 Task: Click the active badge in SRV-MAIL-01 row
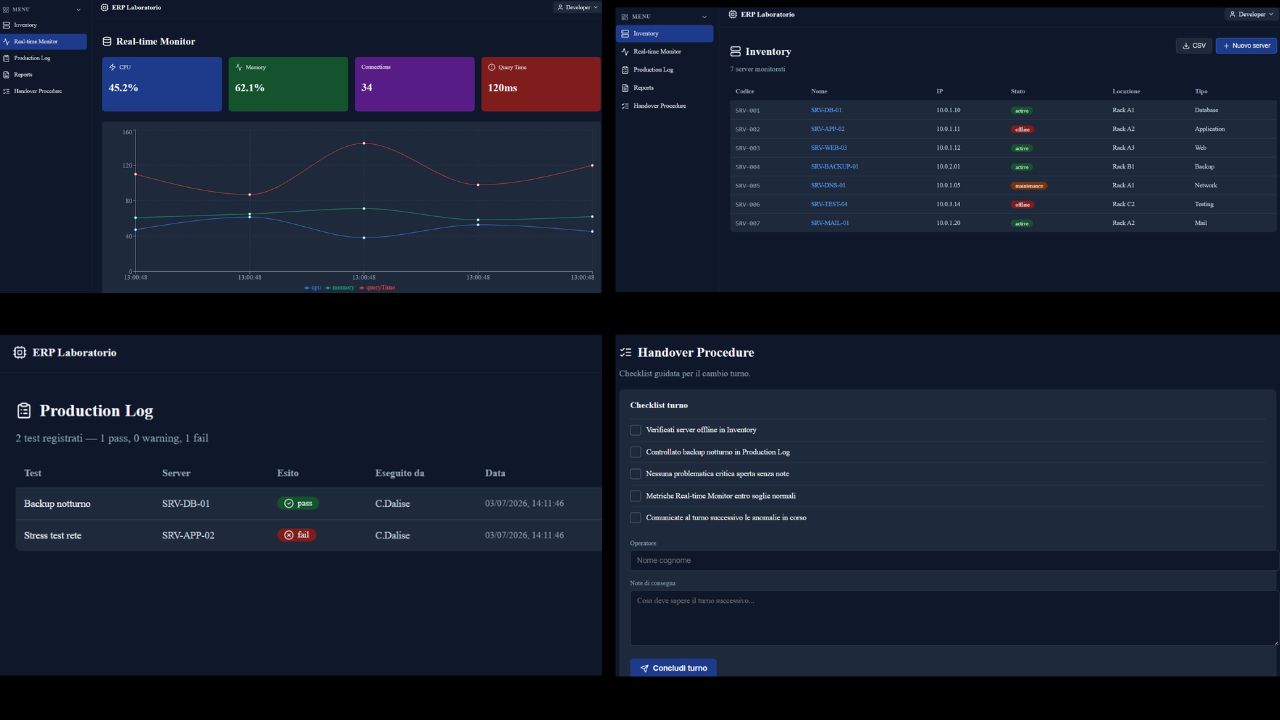1022,223
